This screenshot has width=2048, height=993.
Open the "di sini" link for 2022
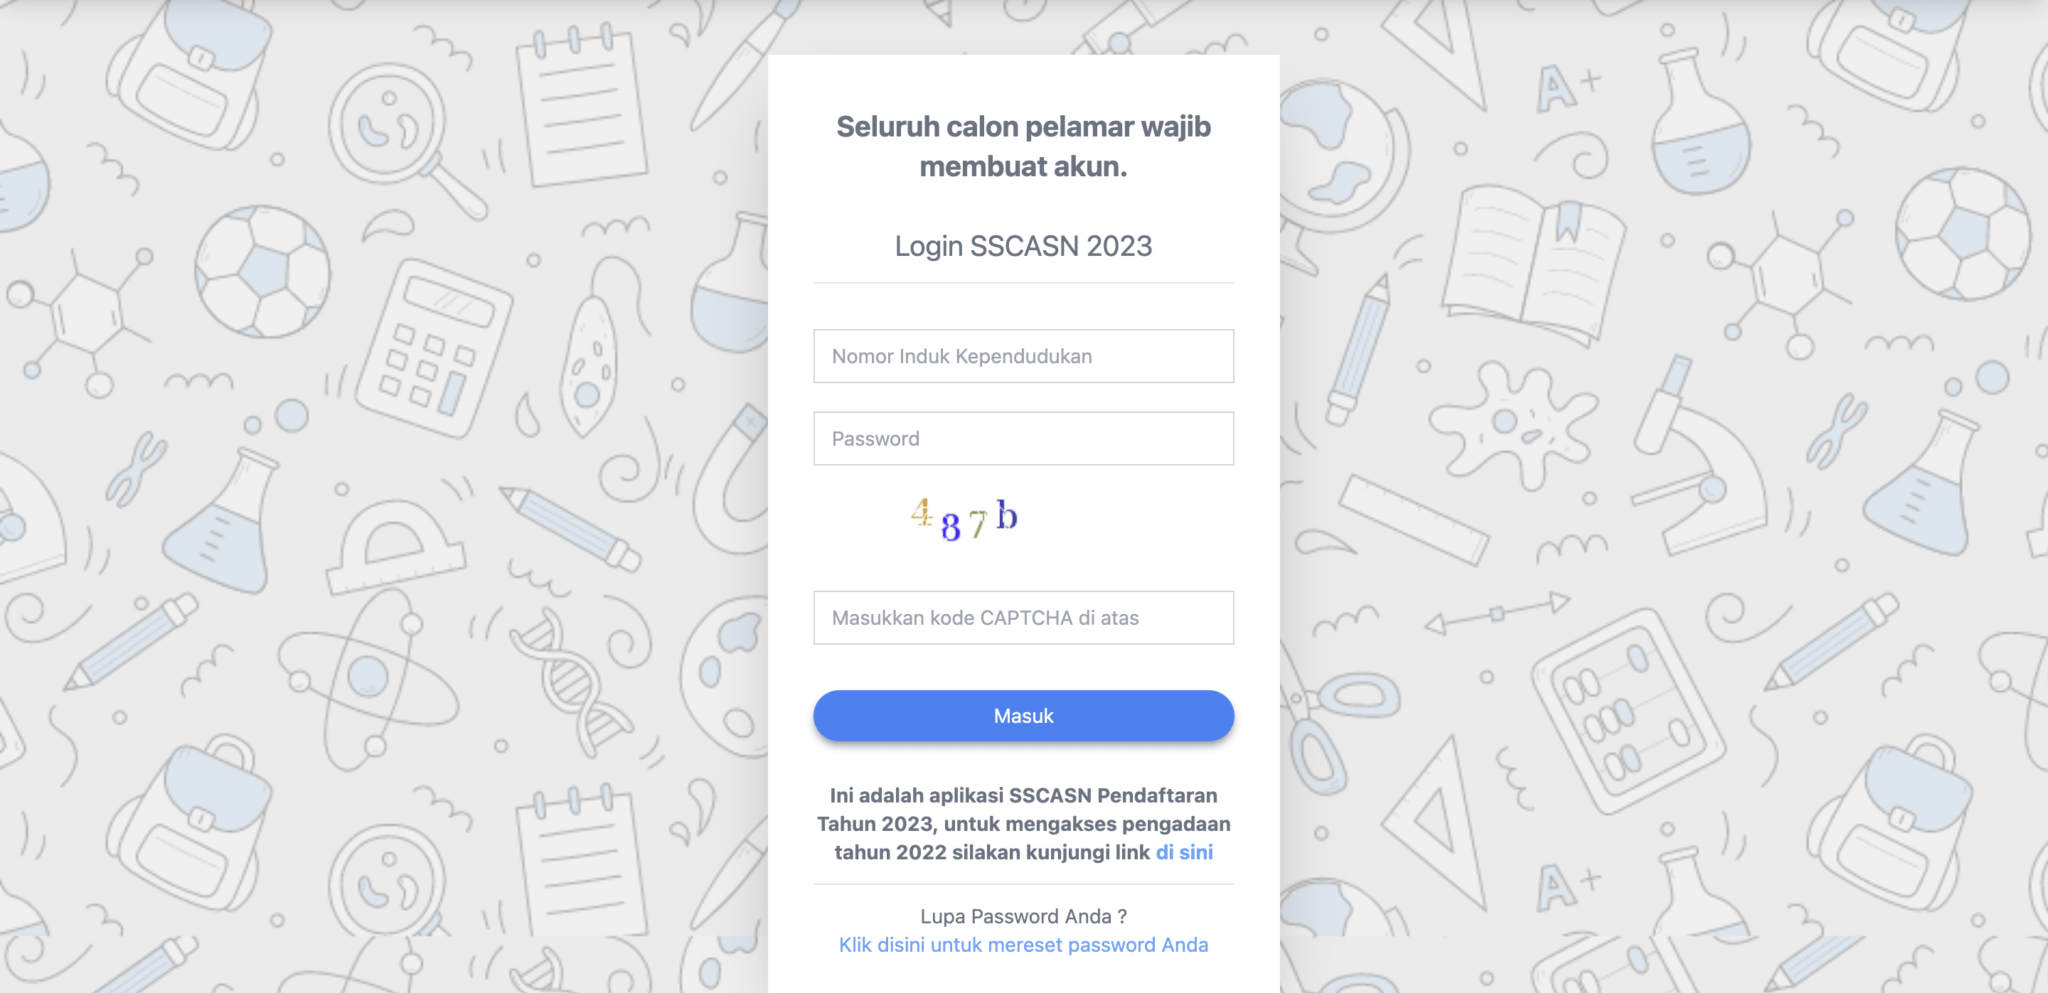(1184, 853)
